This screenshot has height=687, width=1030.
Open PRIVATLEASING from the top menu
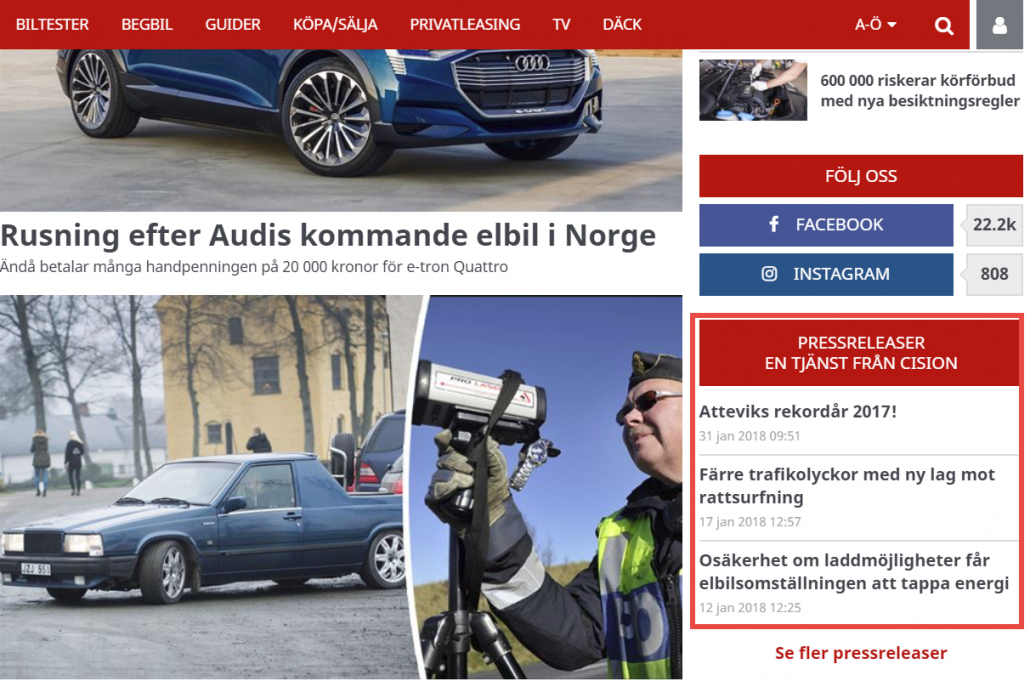tap(464, 25)
